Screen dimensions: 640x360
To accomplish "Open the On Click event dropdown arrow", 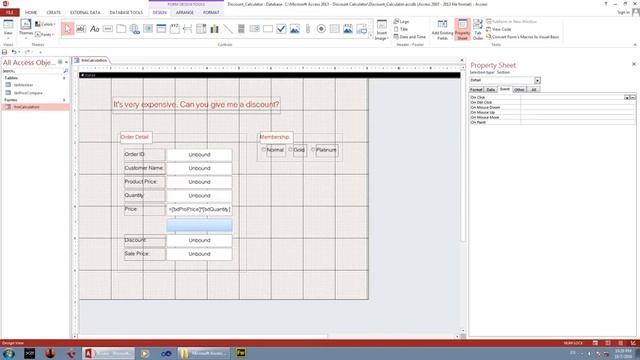I will [627, 98].
